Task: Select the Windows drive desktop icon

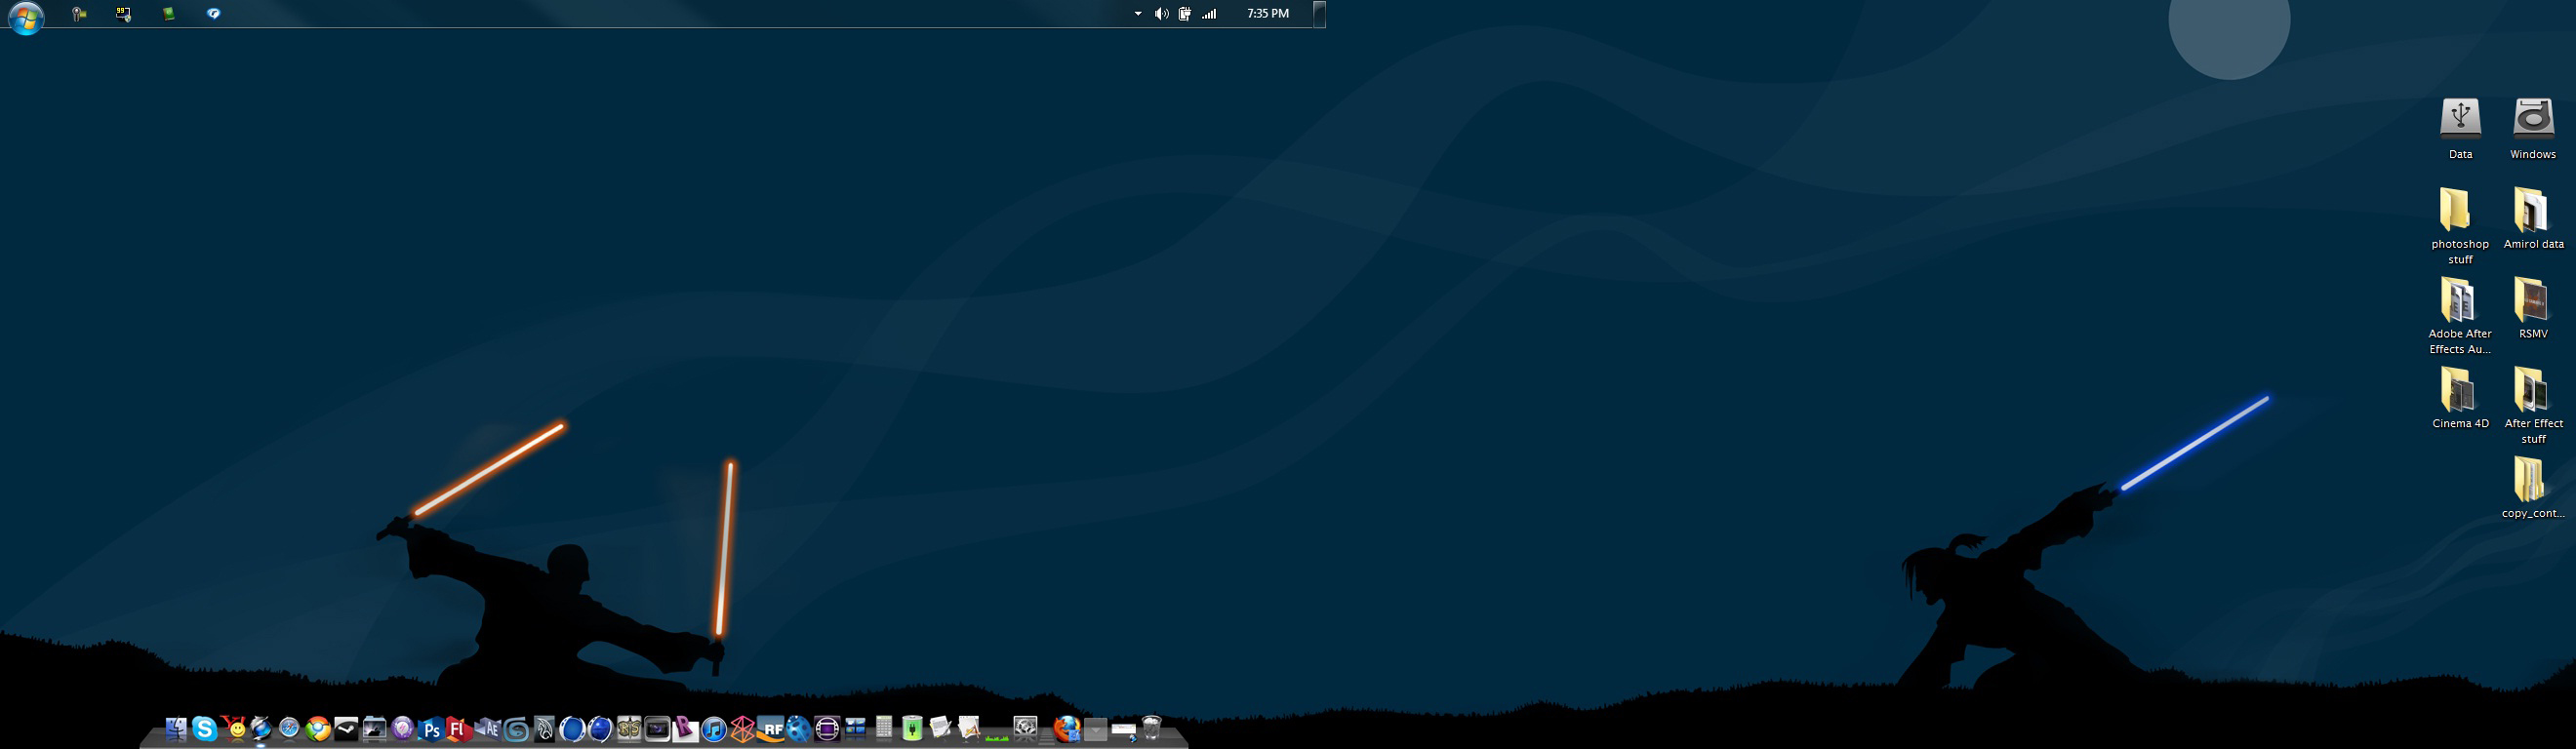Action: coord(2533,128)
